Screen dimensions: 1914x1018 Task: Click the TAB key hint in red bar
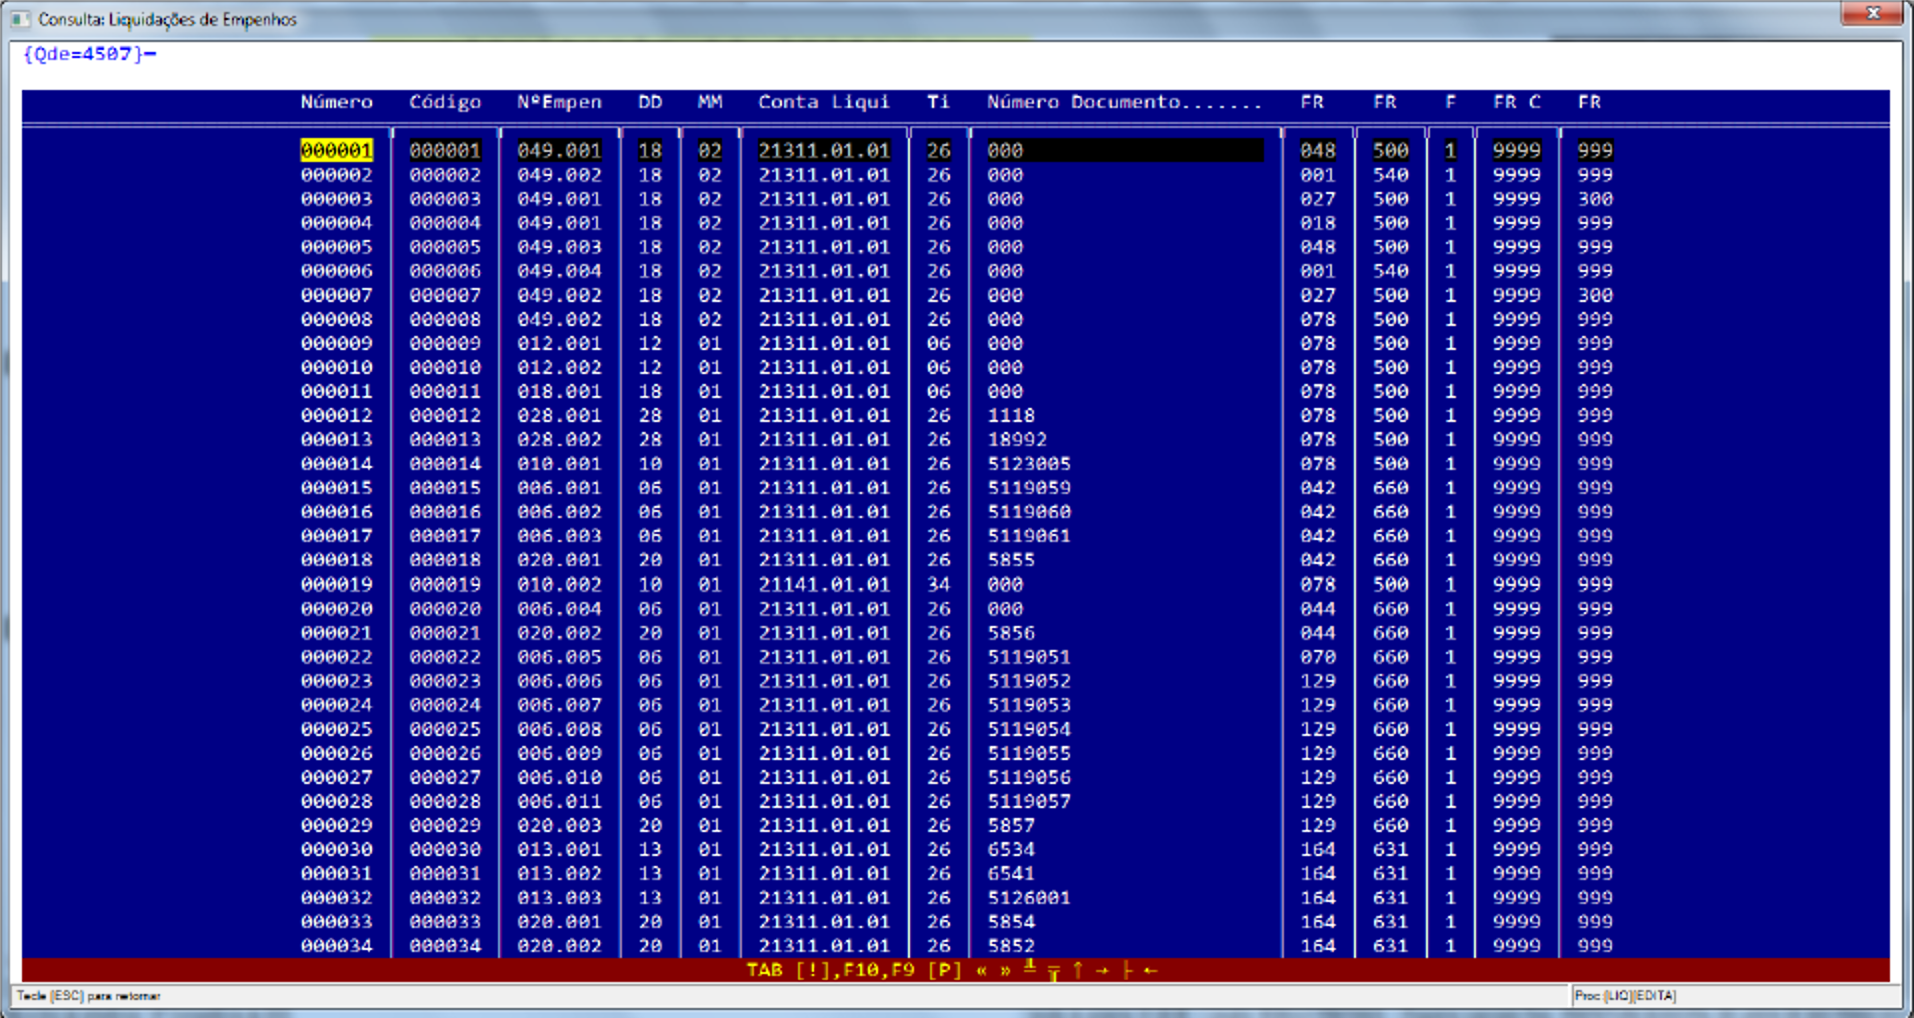click(765, 970)
